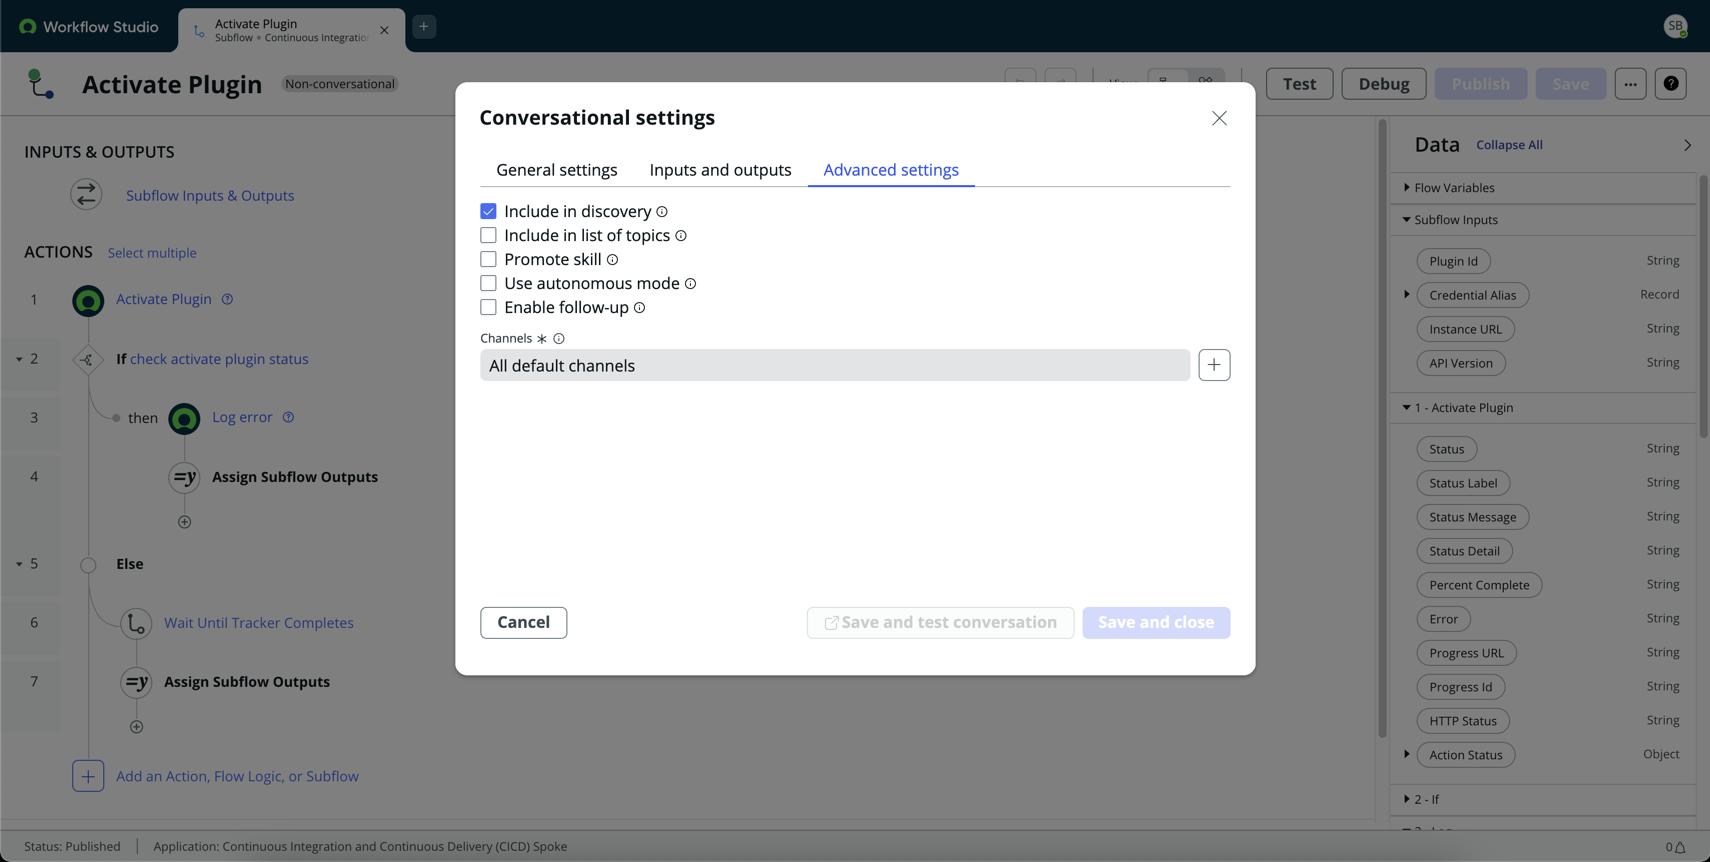The height and width of the screenshot is (862, 1710).
Task: Collapse step 5 Else branch
Action: pyautogui.click(x=19, y=564)
